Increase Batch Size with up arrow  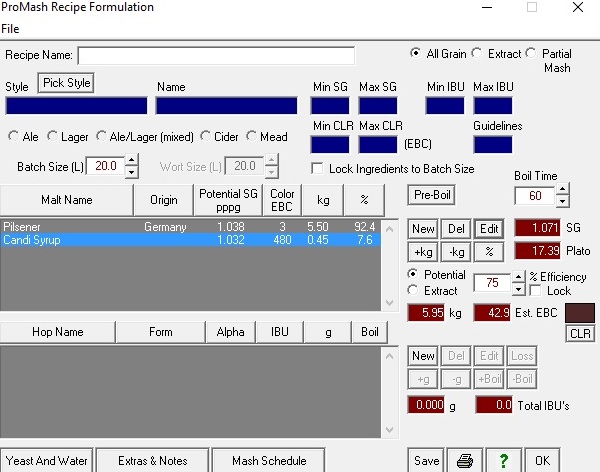point(131,160)
